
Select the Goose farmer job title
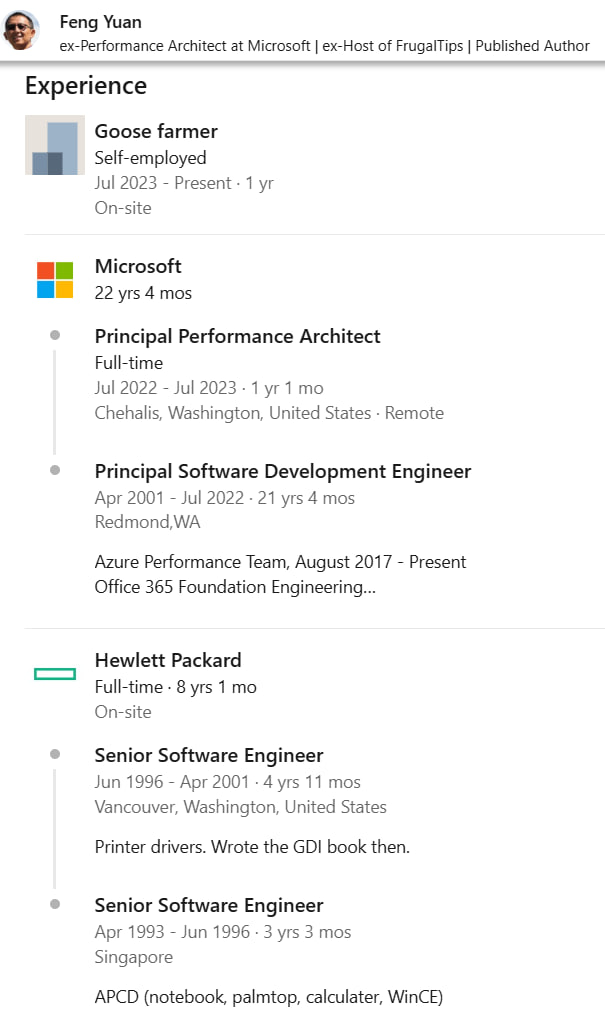pyautogui.click(x=156, y=131)
